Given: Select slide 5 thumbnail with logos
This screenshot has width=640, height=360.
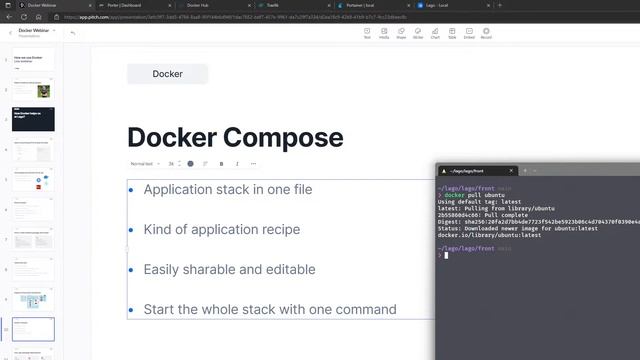Looking at the screenshot, I should (33, 179).
